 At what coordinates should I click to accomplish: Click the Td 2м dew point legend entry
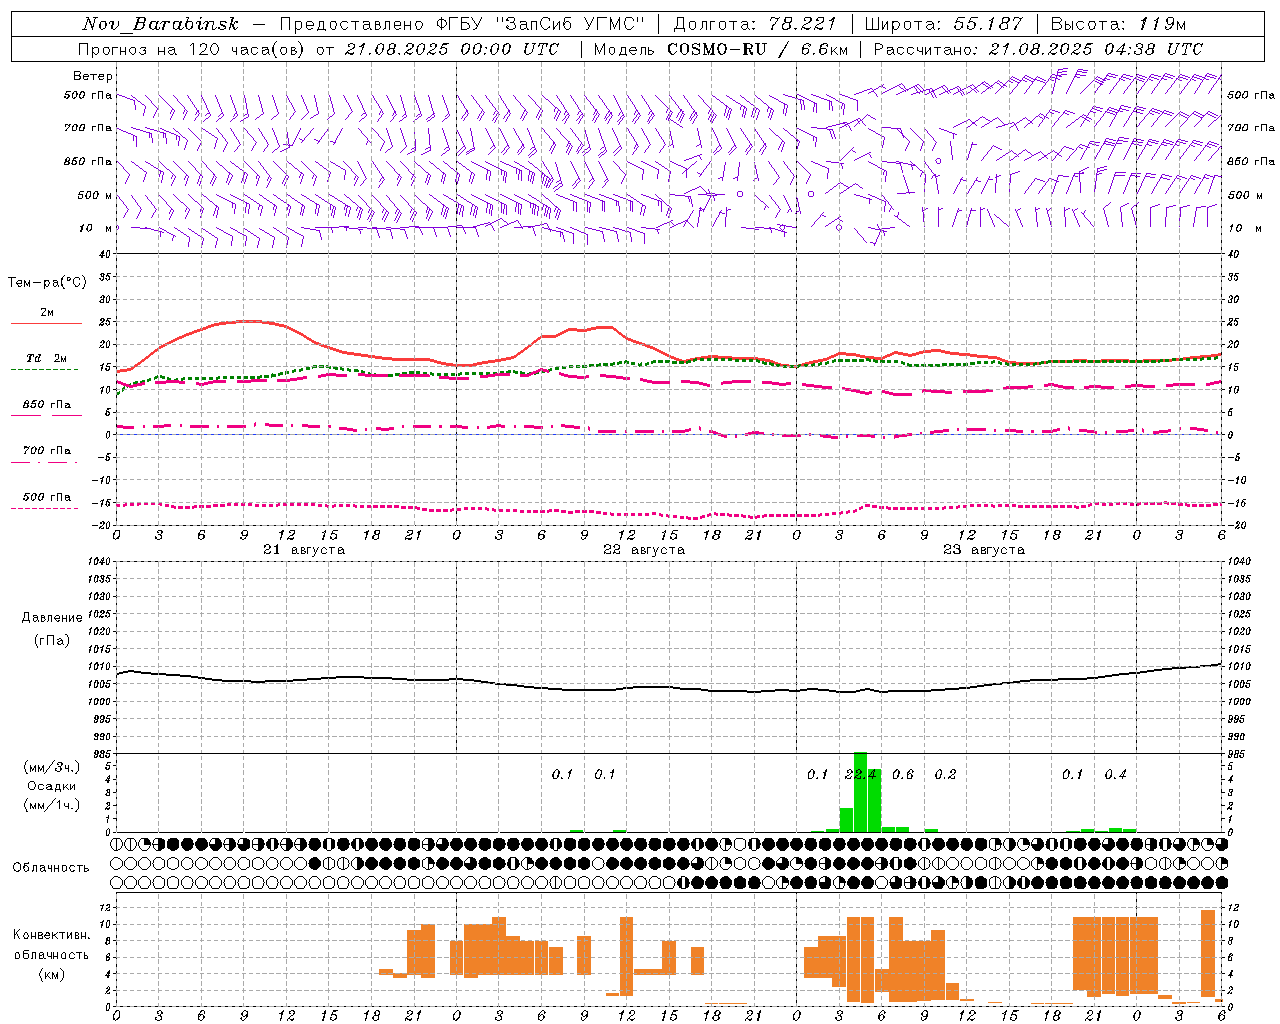[x=46, y=358]
